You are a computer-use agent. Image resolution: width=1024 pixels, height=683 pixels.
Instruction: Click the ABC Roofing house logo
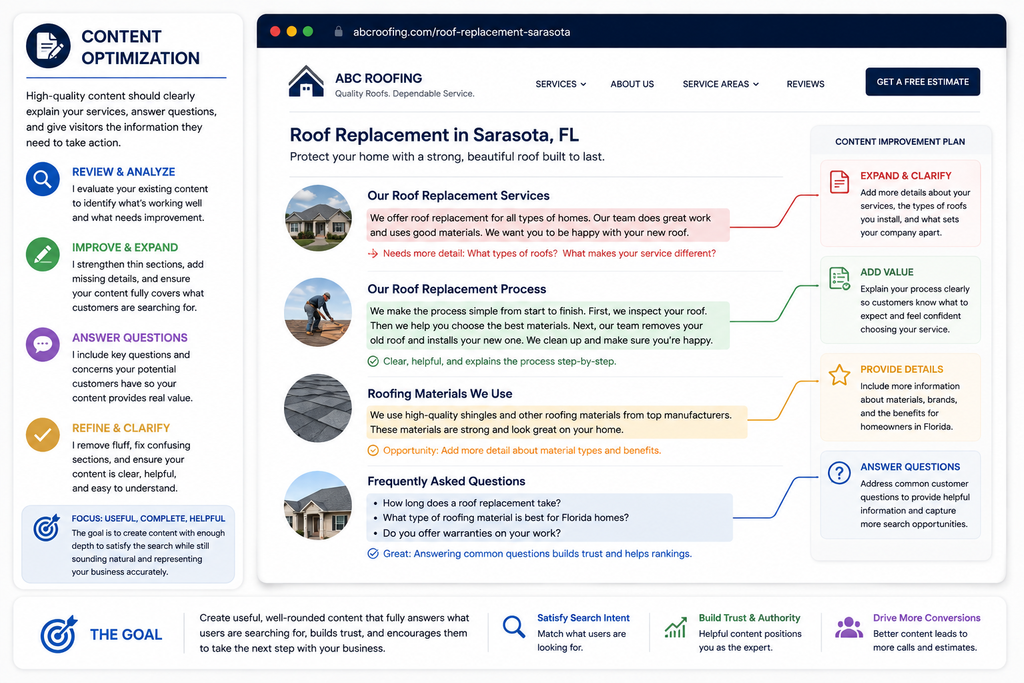point(306,82)
